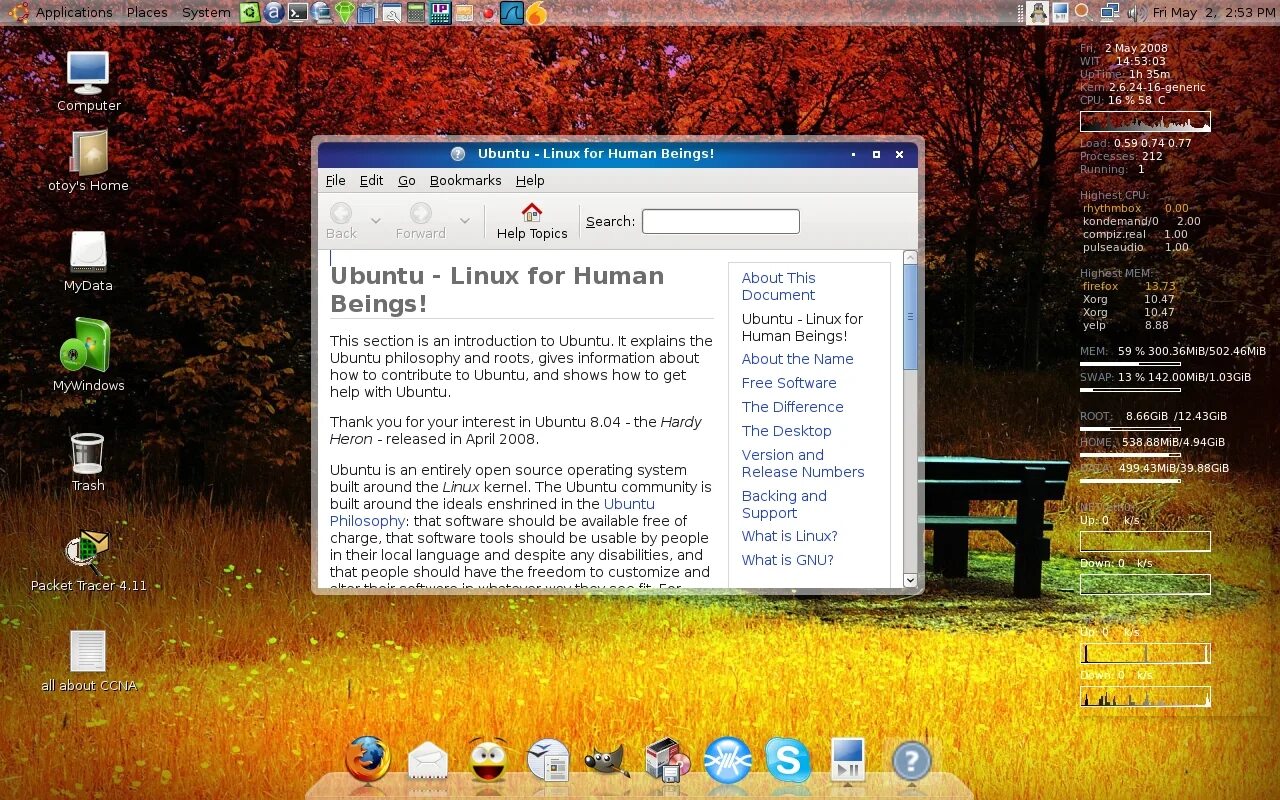Open the 'Free Software' link

click(789, 383)
